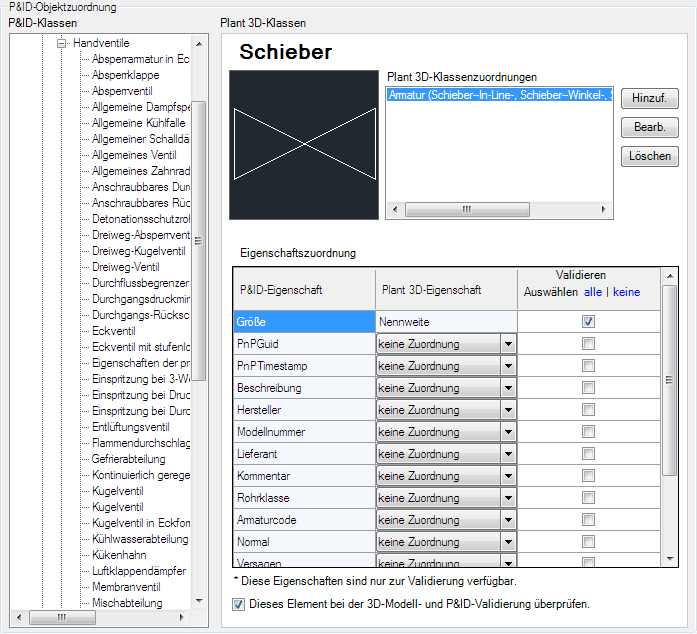
Task: Select Luftklappendämpfer tree item
Action: 139,571
